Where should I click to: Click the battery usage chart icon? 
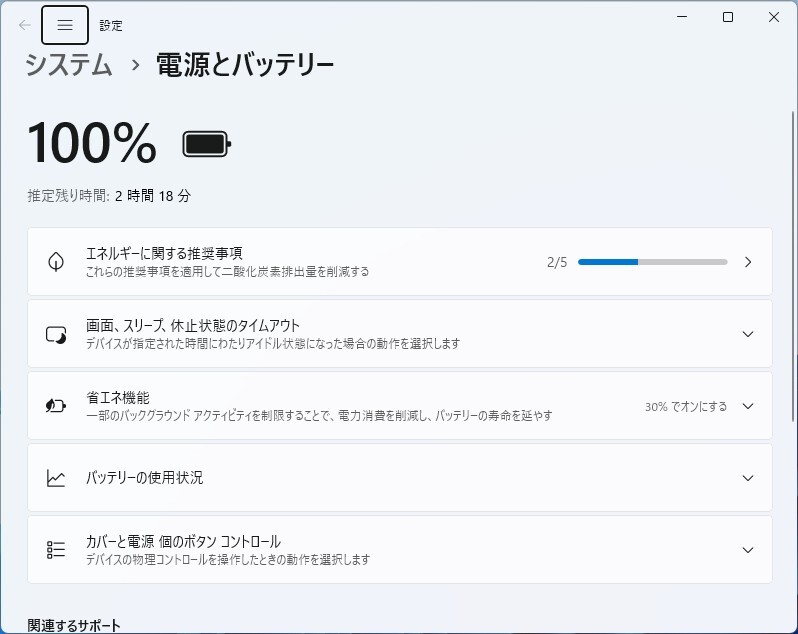tap(56, 478)
